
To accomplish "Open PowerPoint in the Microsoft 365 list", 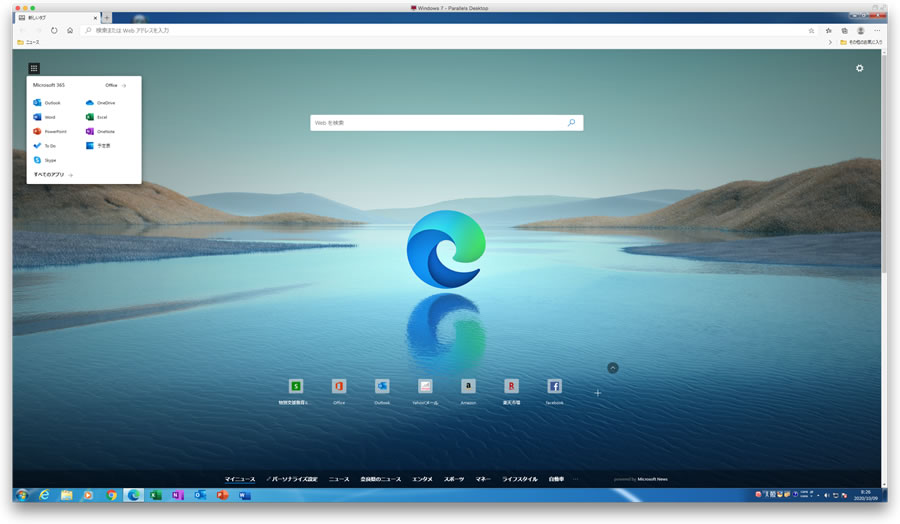I will coord(50,131).
